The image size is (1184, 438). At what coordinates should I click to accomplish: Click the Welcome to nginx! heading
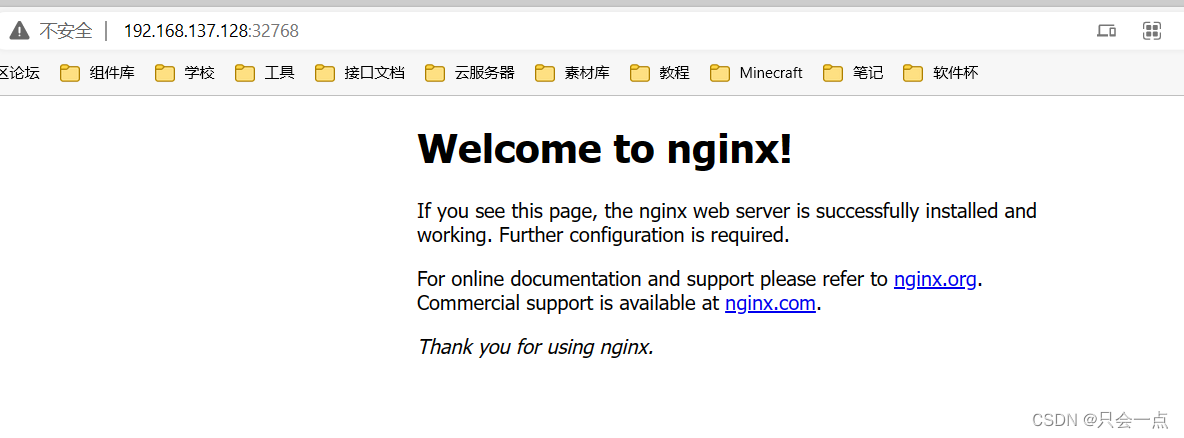pyautogui.click(x=605, y=149)
